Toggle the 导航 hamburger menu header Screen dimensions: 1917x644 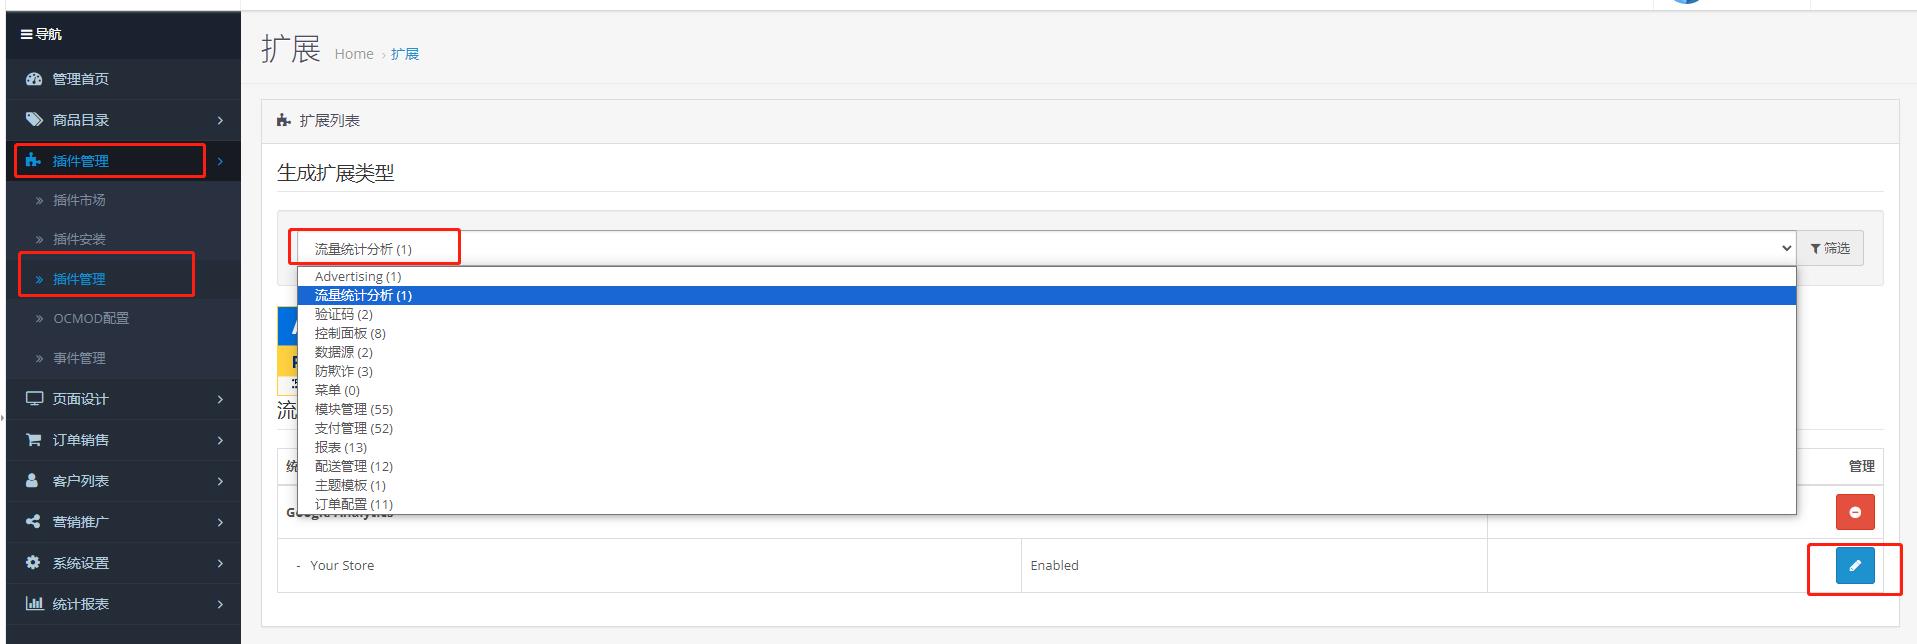coord(41,34)
